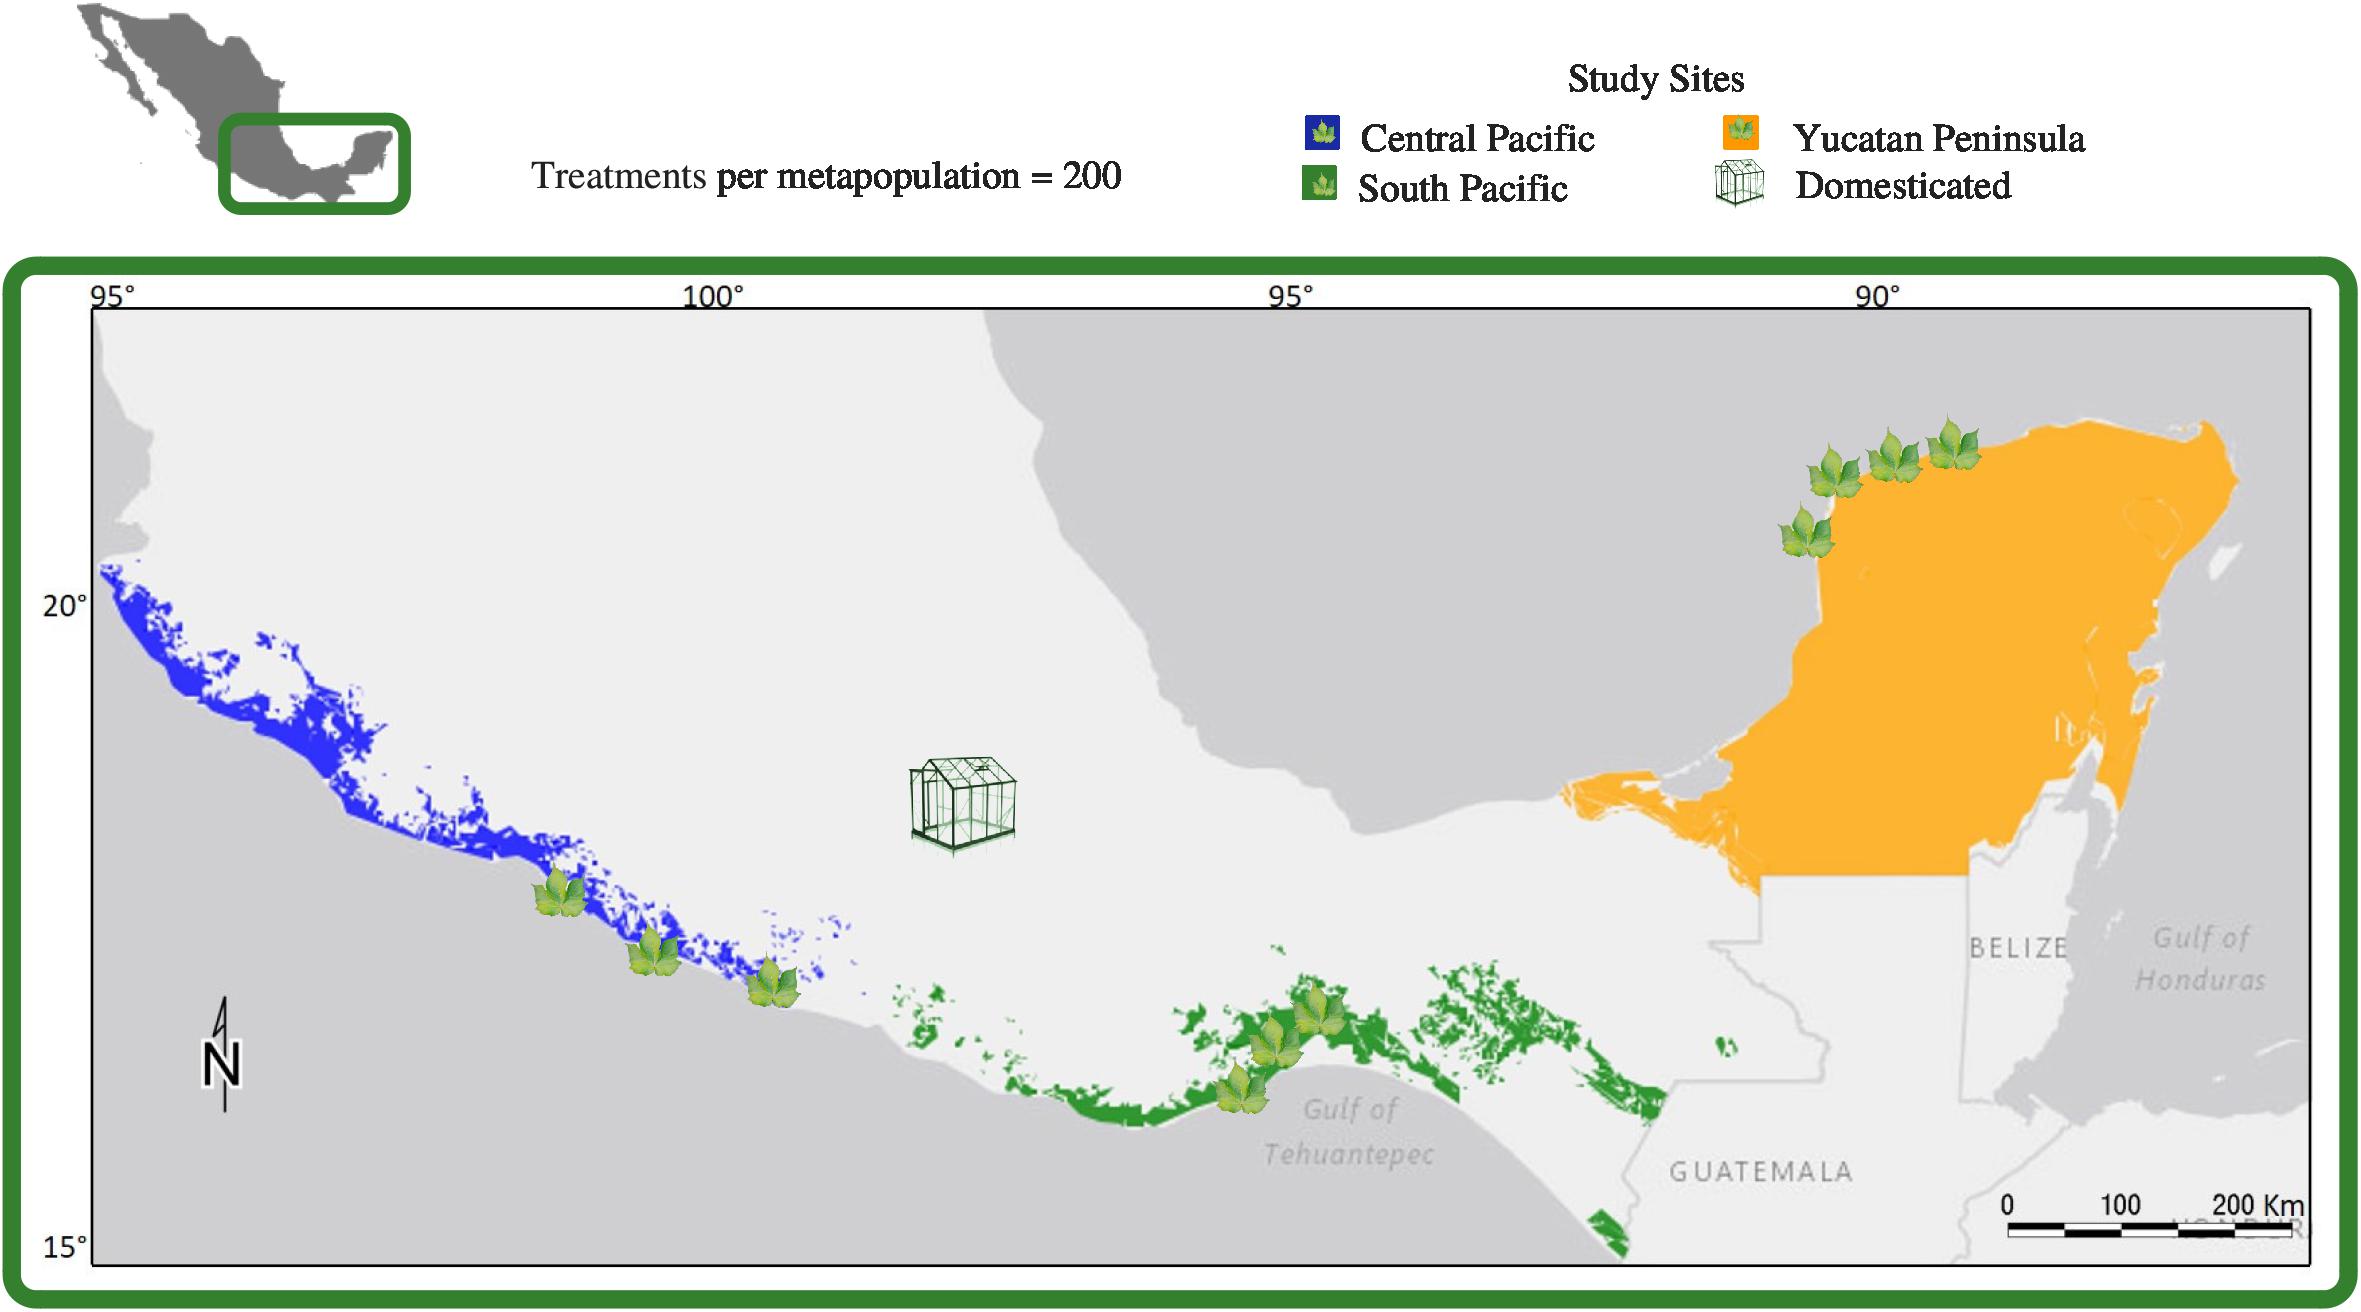Viewport: 2361px width, 1312px height.
Task: Click the Yucatan Peninsula orange legend swatch
Action: point(1740,133)
